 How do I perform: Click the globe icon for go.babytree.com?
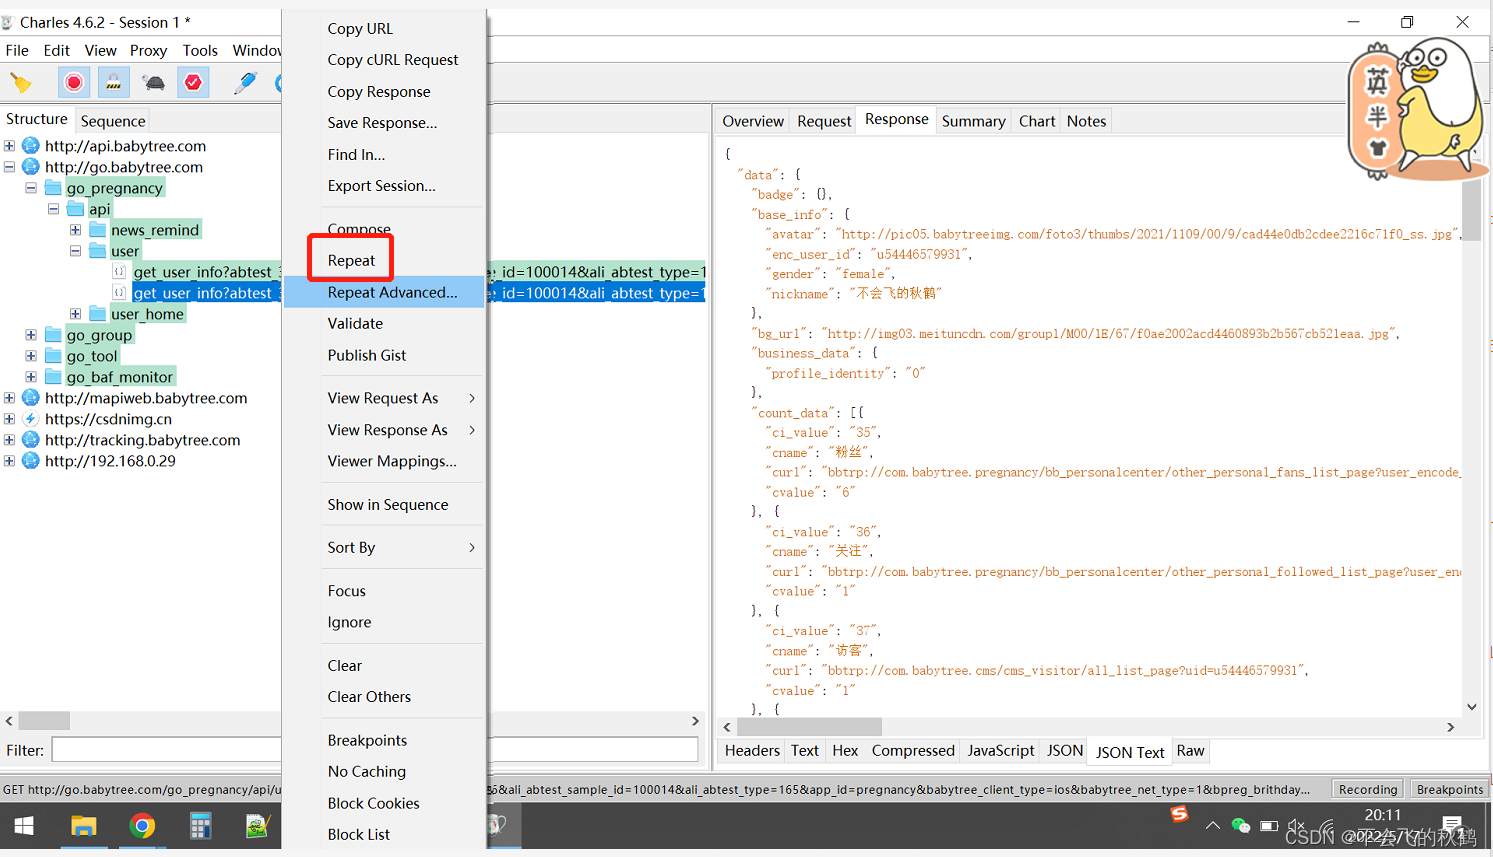[x=31, y=167]
